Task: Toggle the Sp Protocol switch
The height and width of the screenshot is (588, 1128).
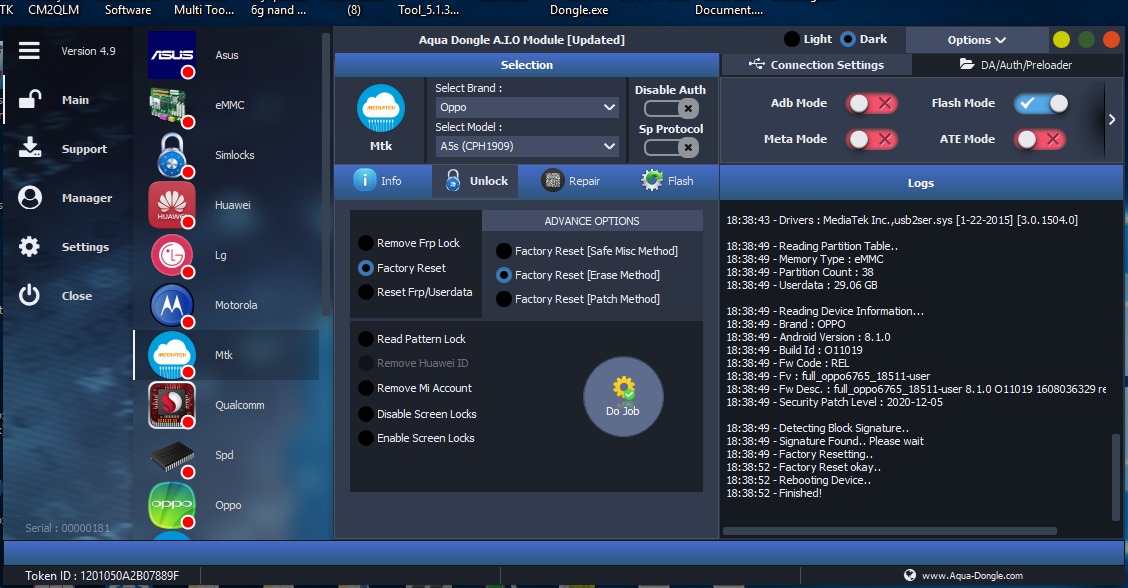Action: [x=671, y=148]
